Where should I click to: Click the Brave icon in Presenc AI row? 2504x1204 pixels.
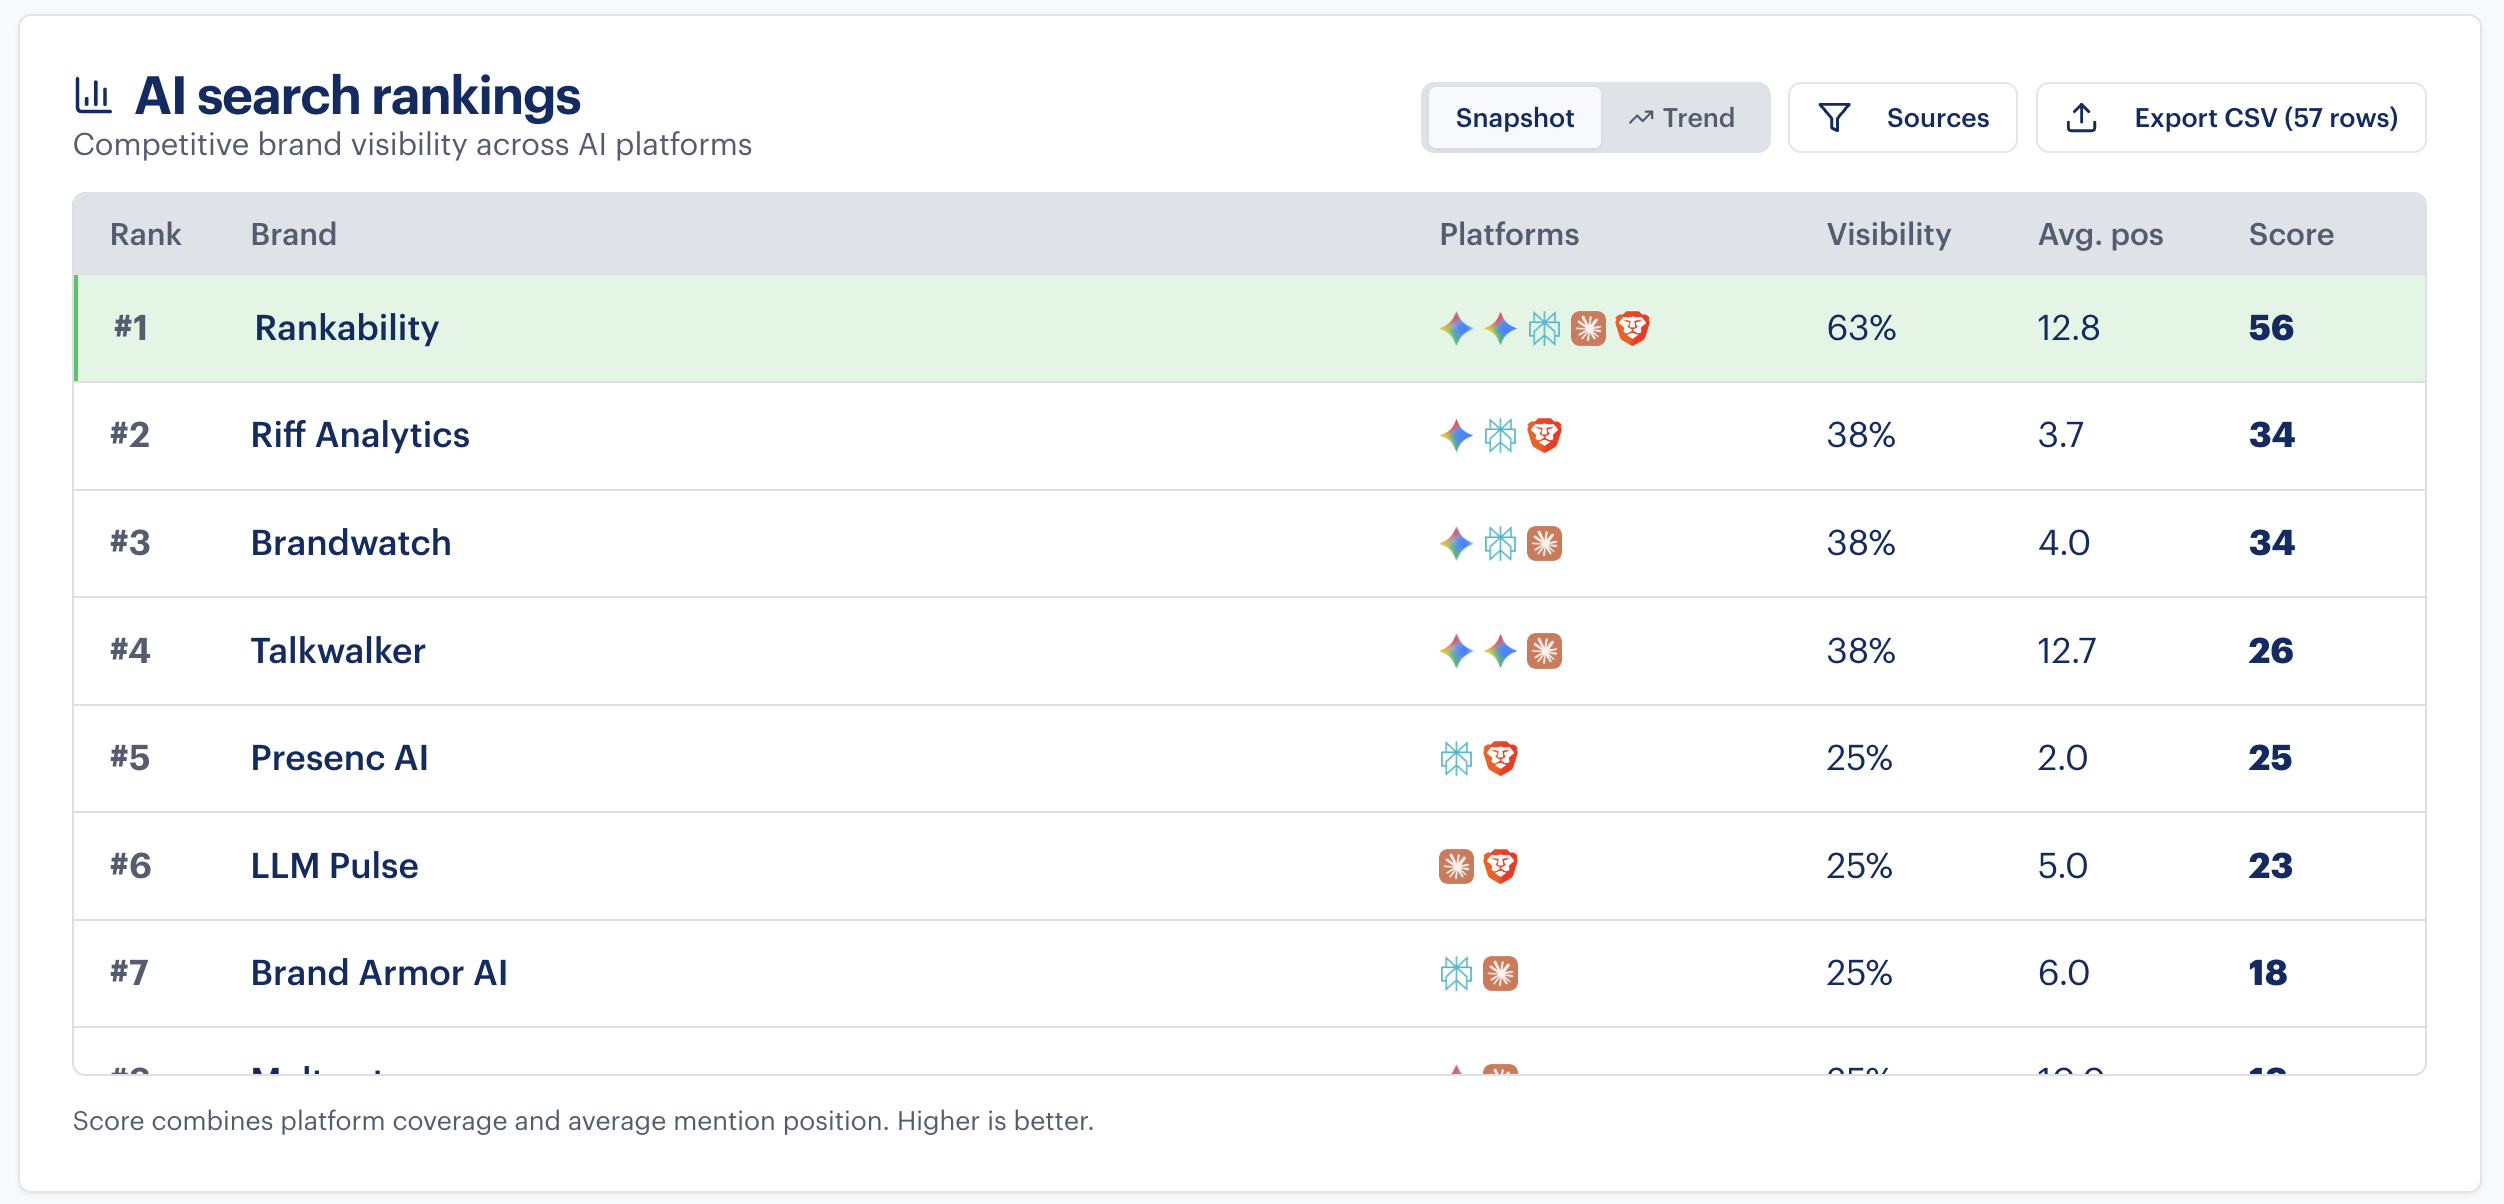(x=1500, y=758)
